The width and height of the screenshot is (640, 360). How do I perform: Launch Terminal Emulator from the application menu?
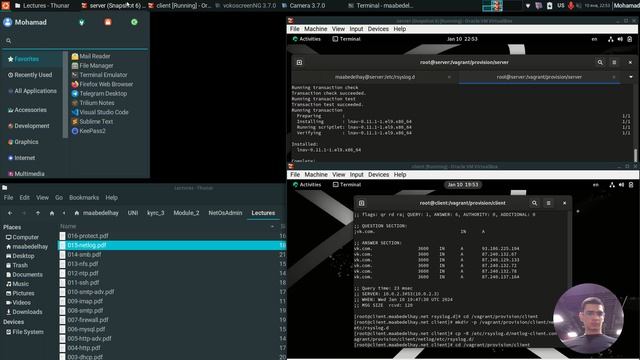click(100, 75)
